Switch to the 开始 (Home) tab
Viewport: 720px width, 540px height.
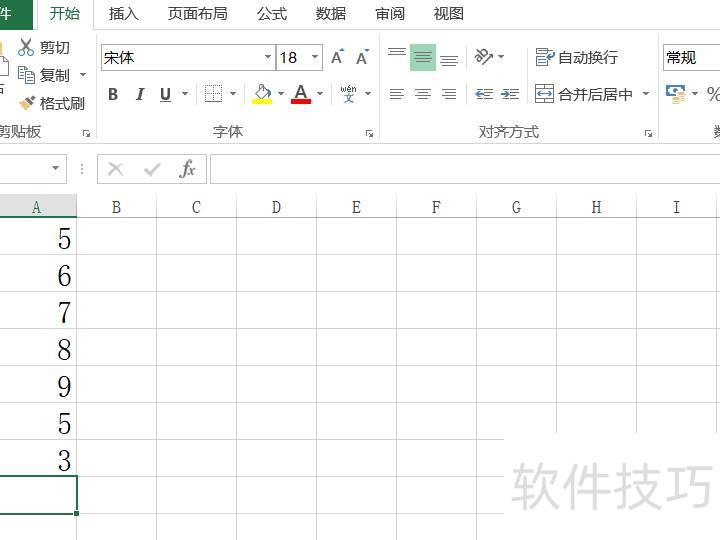64,14
